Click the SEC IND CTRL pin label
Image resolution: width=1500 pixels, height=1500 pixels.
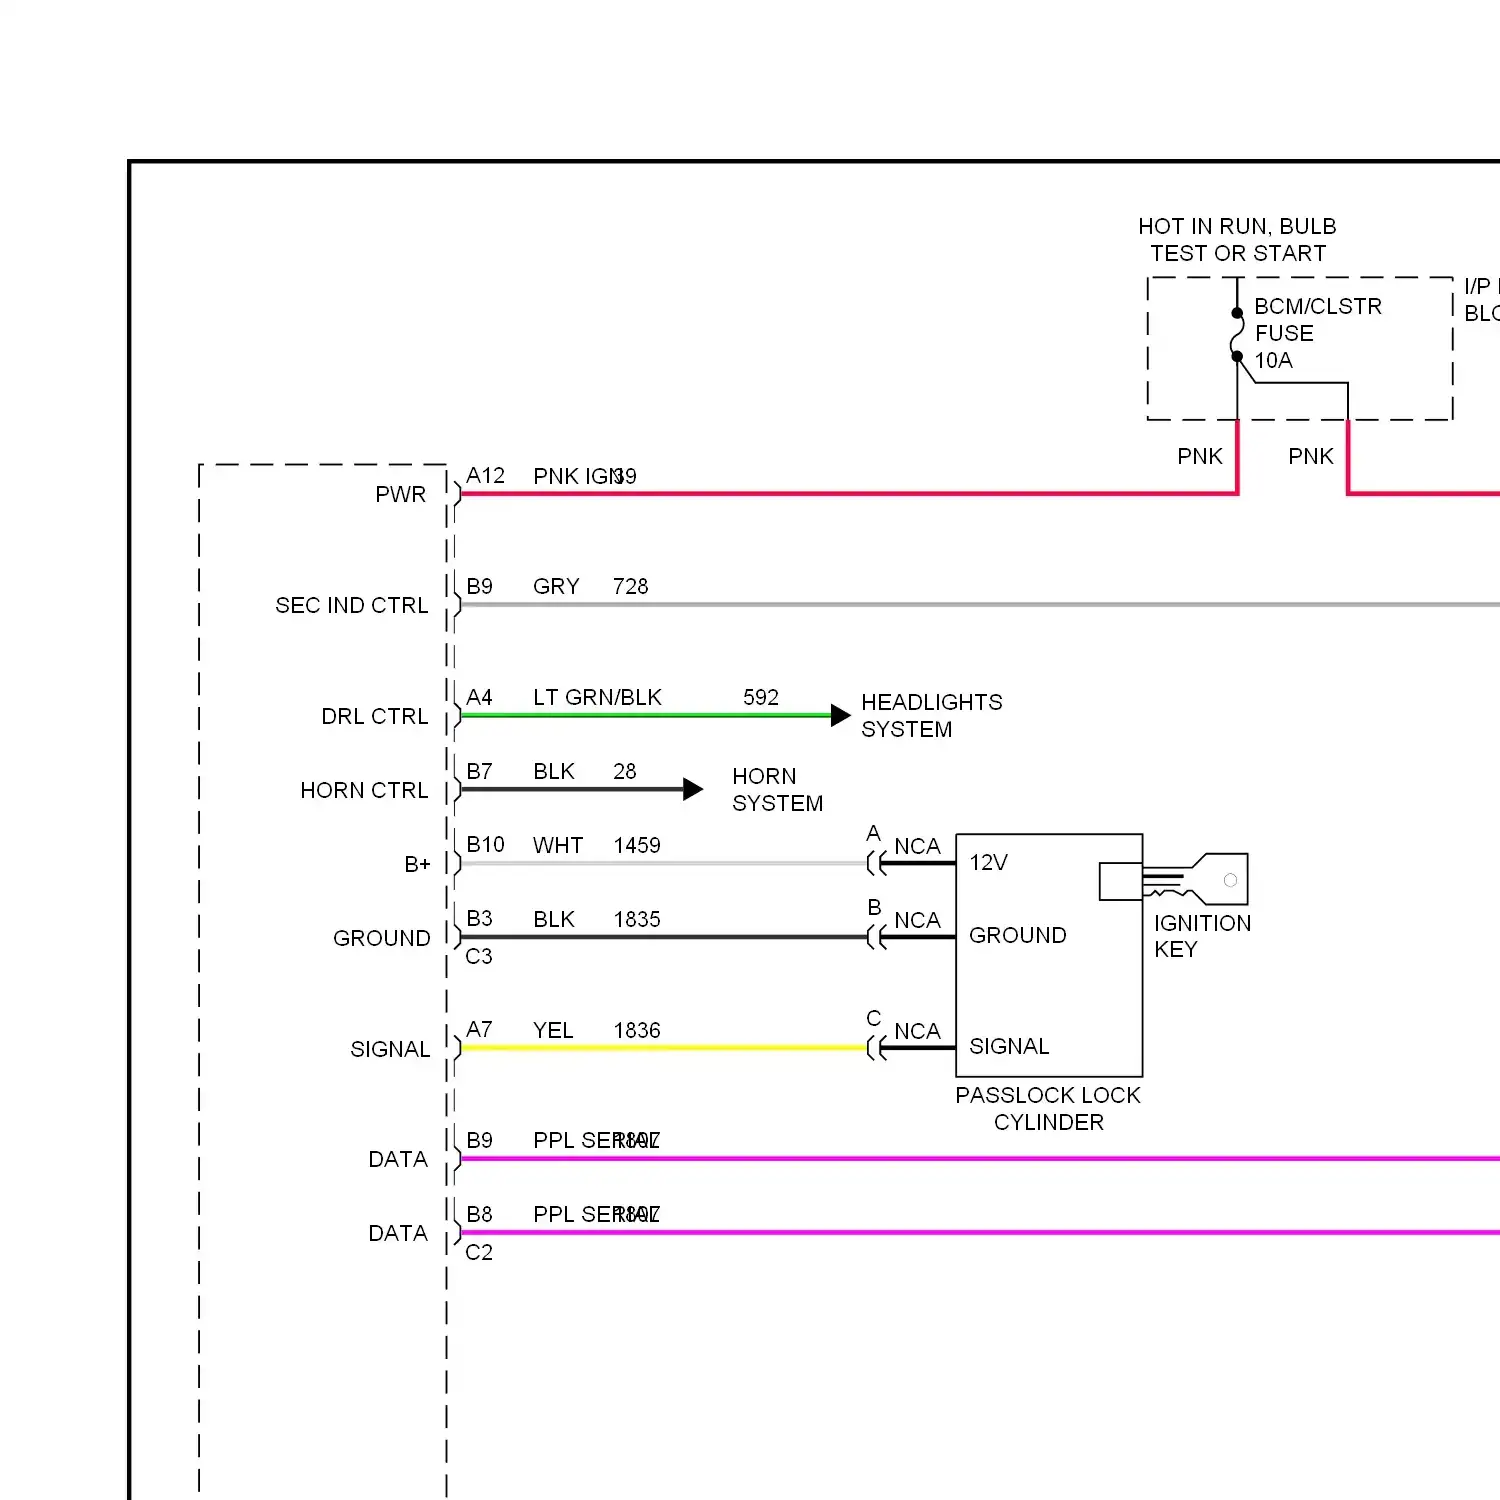[x=351, y=605]
